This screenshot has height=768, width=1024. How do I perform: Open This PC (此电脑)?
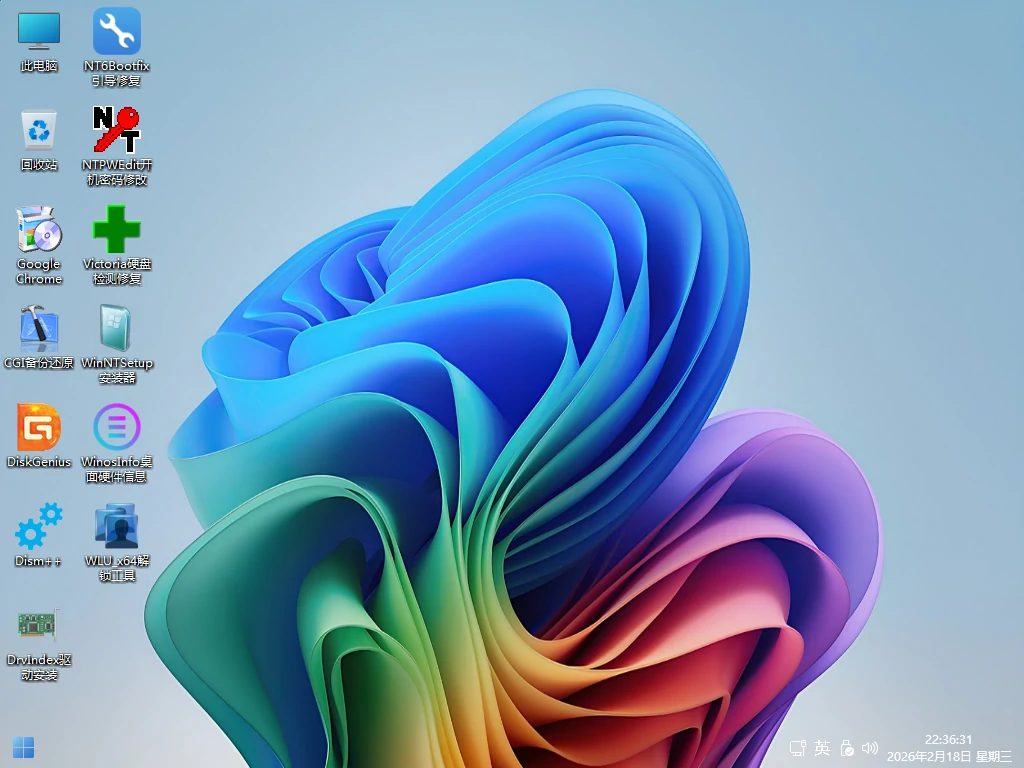click(38, 40)
